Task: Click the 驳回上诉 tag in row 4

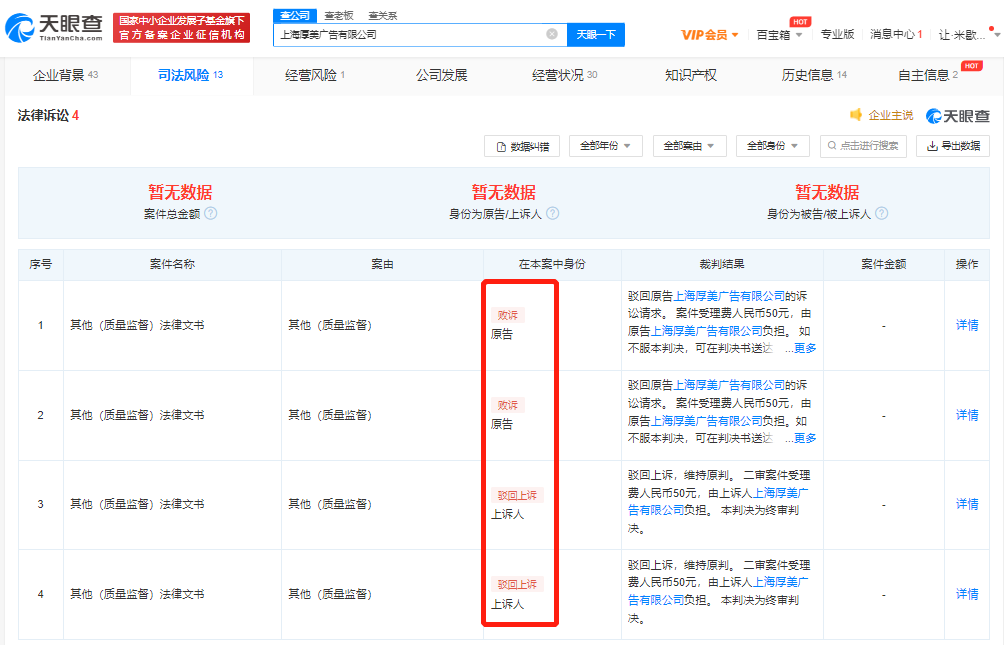Action: tap(517, 585)
